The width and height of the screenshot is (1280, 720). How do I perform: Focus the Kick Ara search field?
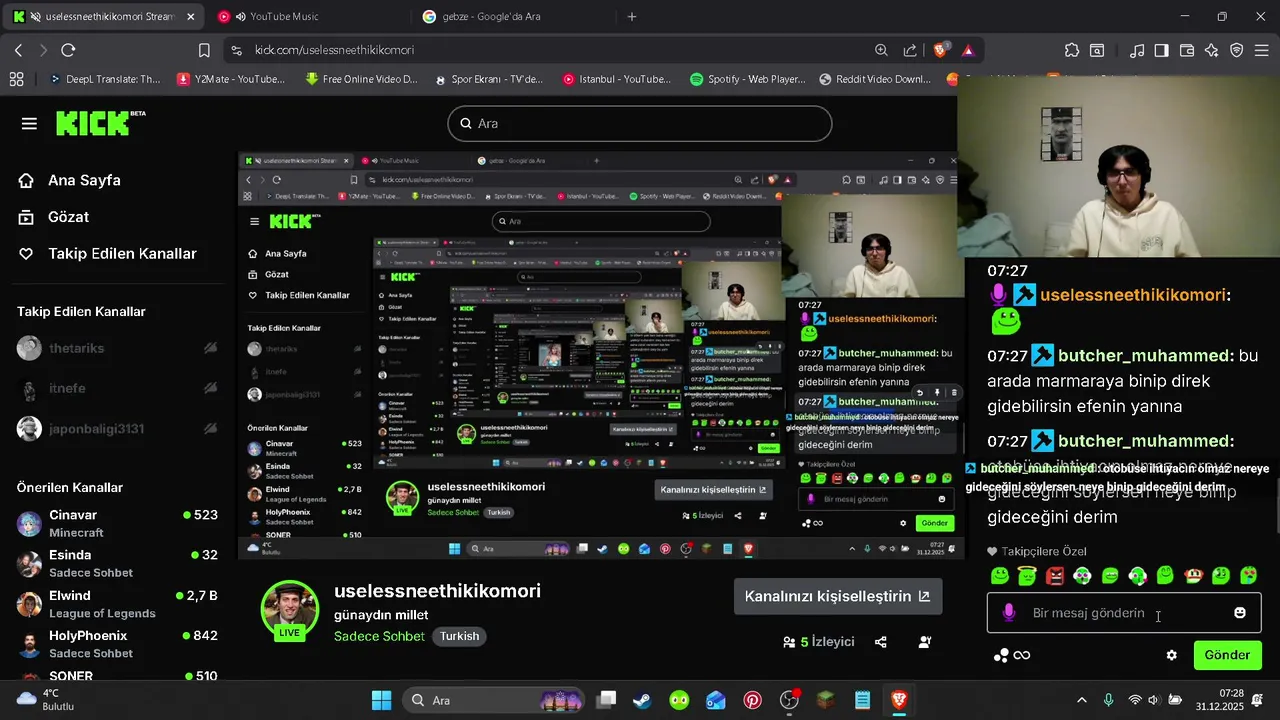coord(640,124)
